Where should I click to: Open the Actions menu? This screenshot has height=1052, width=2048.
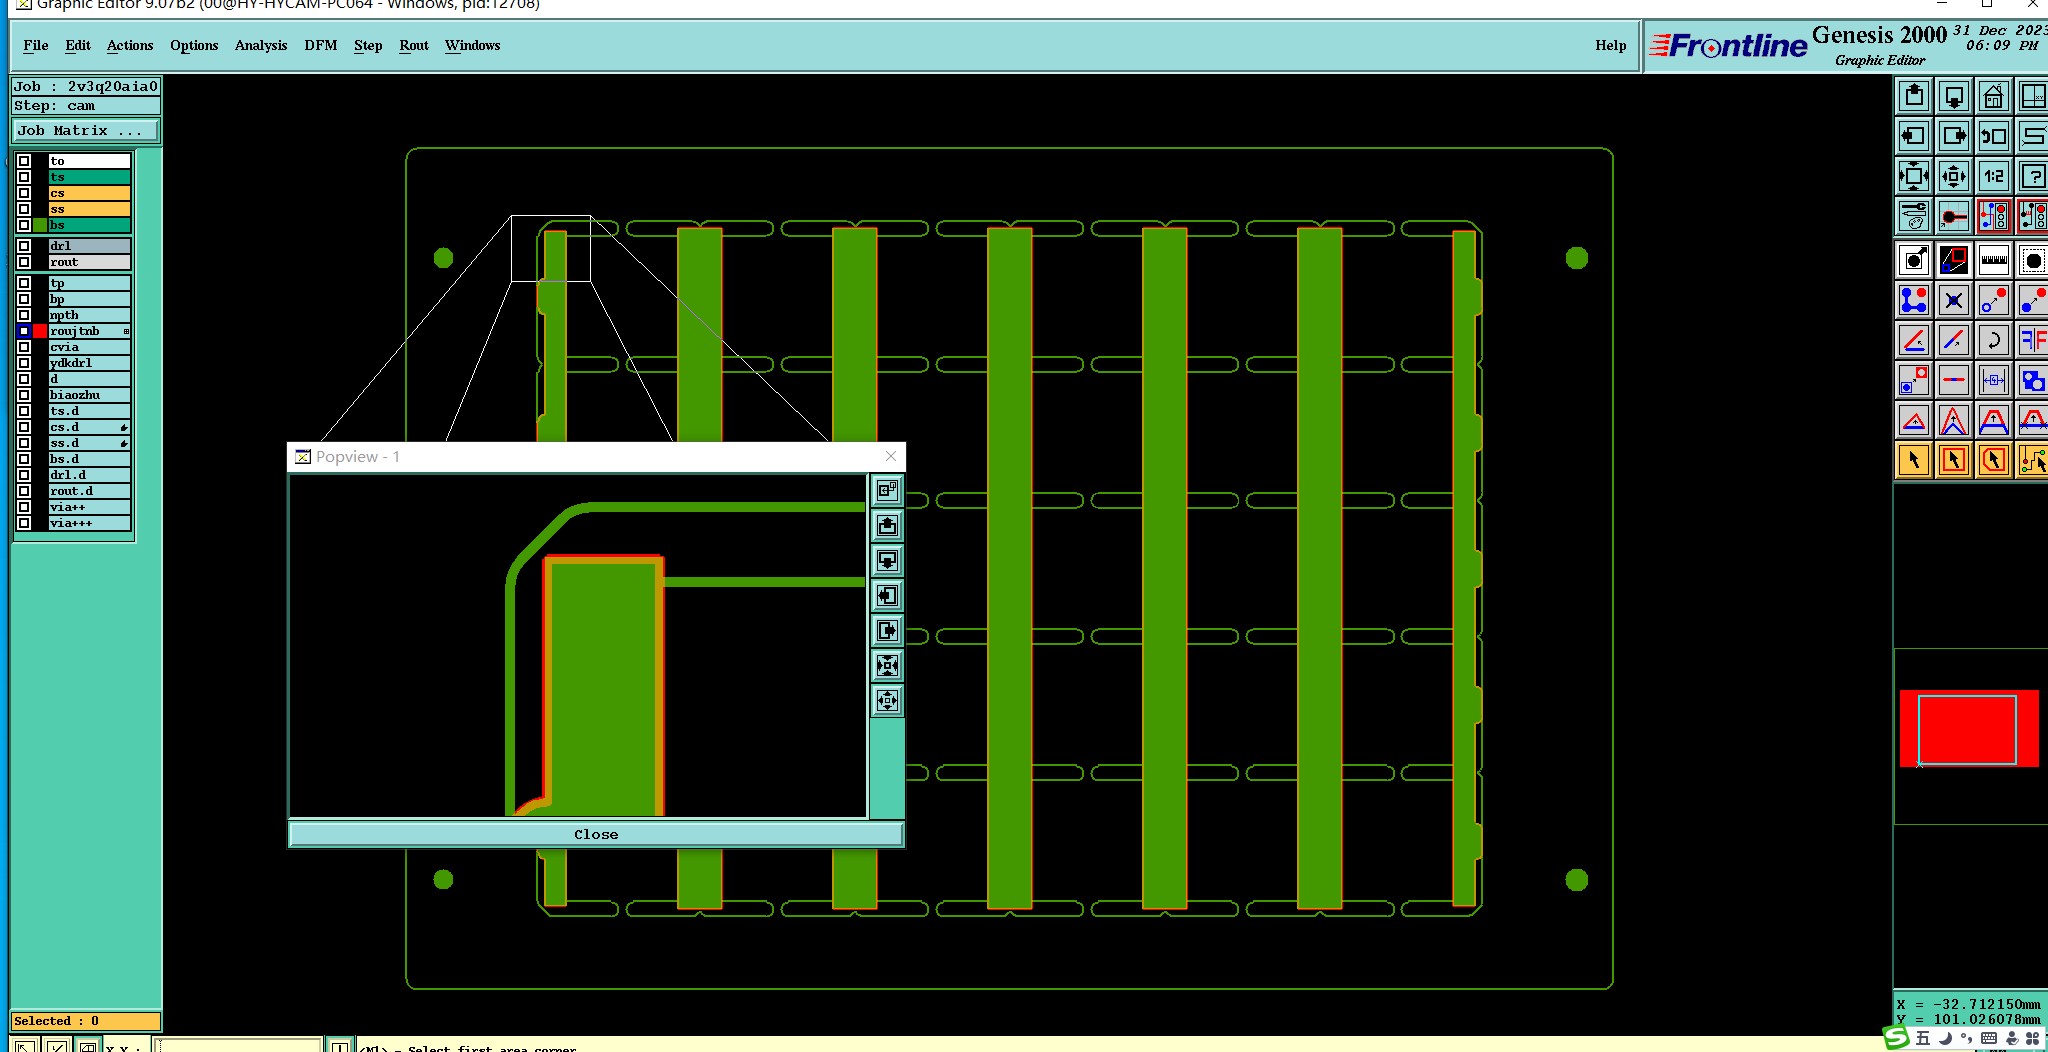(x=130, y=45)
